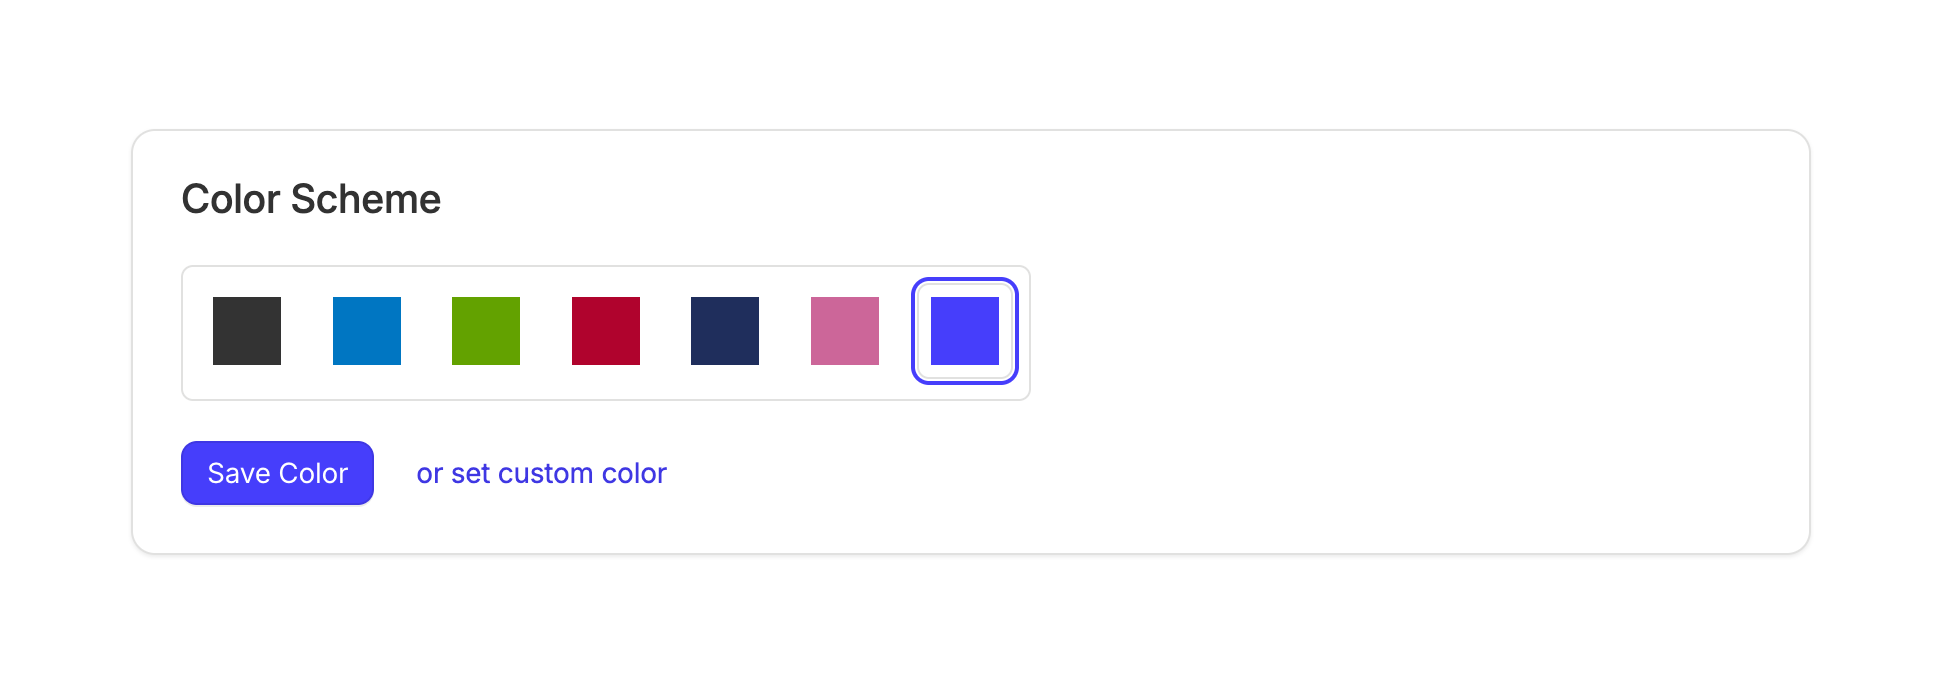Choose the dark navy color swatch
Image resolution: width=1942 pixels, height=688 pixels.
coord(725,331)
